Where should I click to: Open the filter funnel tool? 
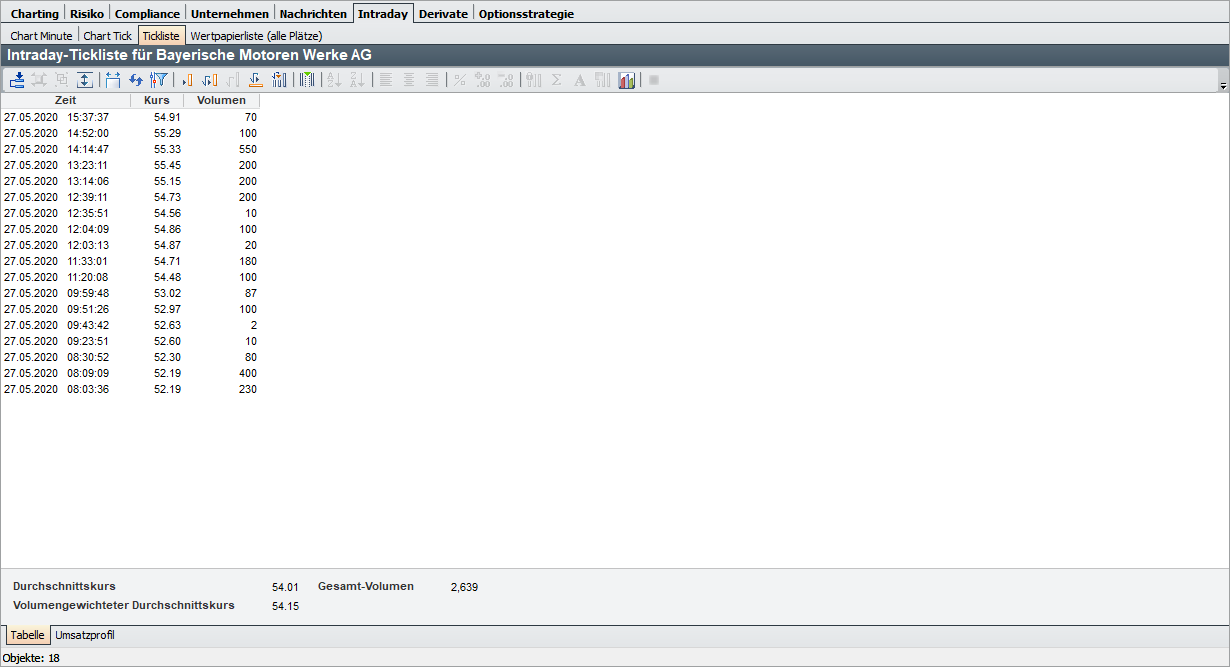(x=158, y=80)
